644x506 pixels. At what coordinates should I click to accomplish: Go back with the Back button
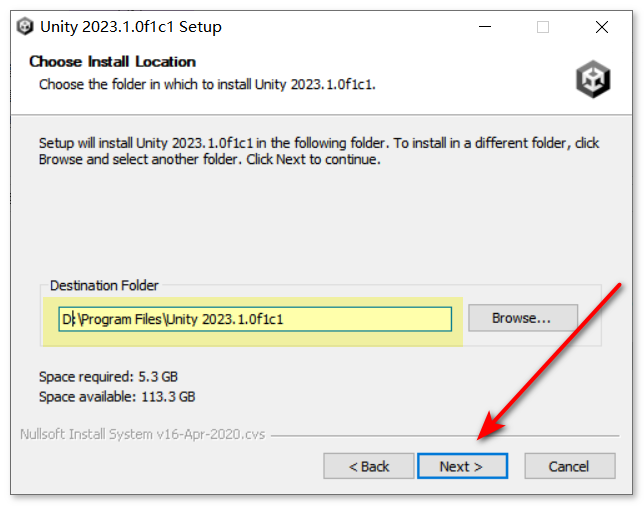pos(368,466)
